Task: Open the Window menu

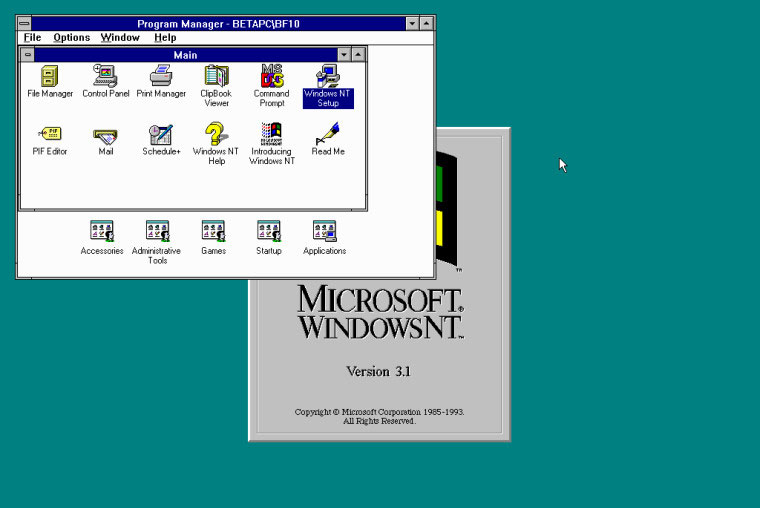Action: click(120, 37)
